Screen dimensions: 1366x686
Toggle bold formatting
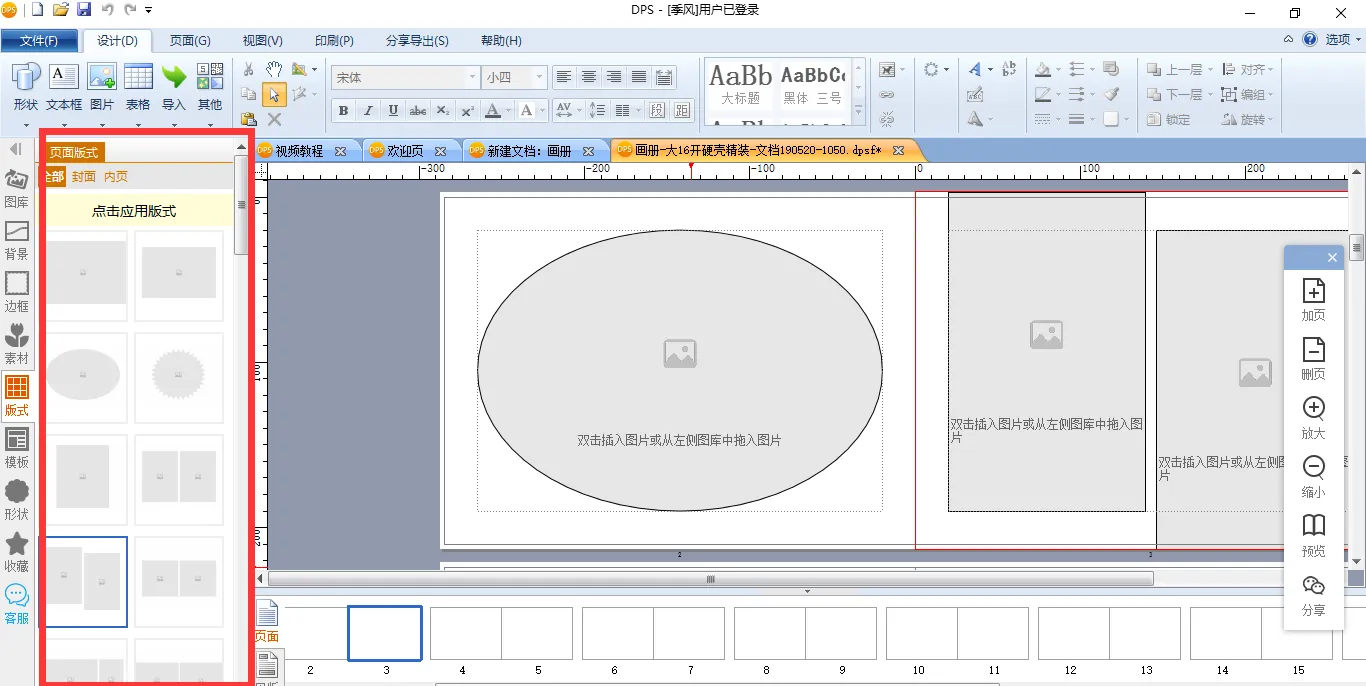(x=344, y=111)
